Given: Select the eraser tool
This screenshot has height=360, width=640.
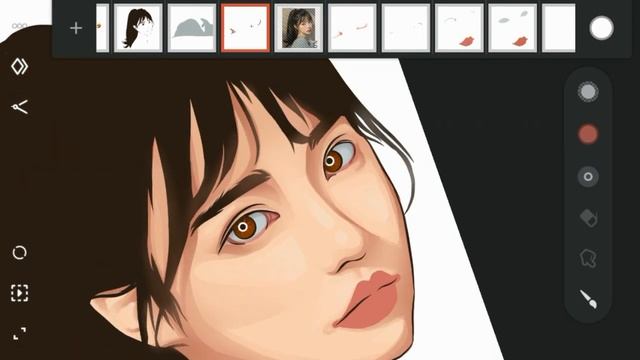Looking at the screenshot, I should 589,218.
